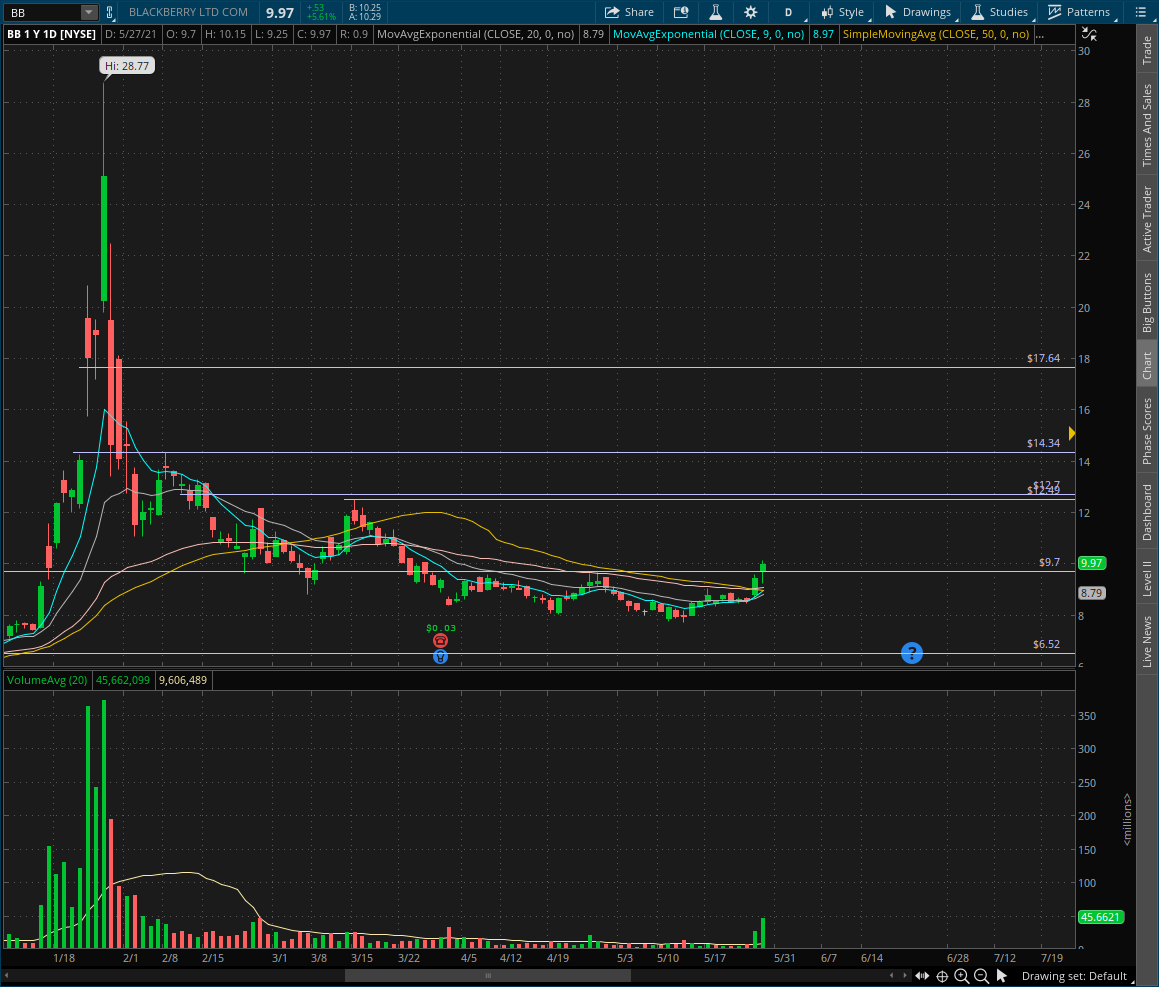Open the Live News sidebar tab
The image size is (1159, 987).
click(1147, 641)
